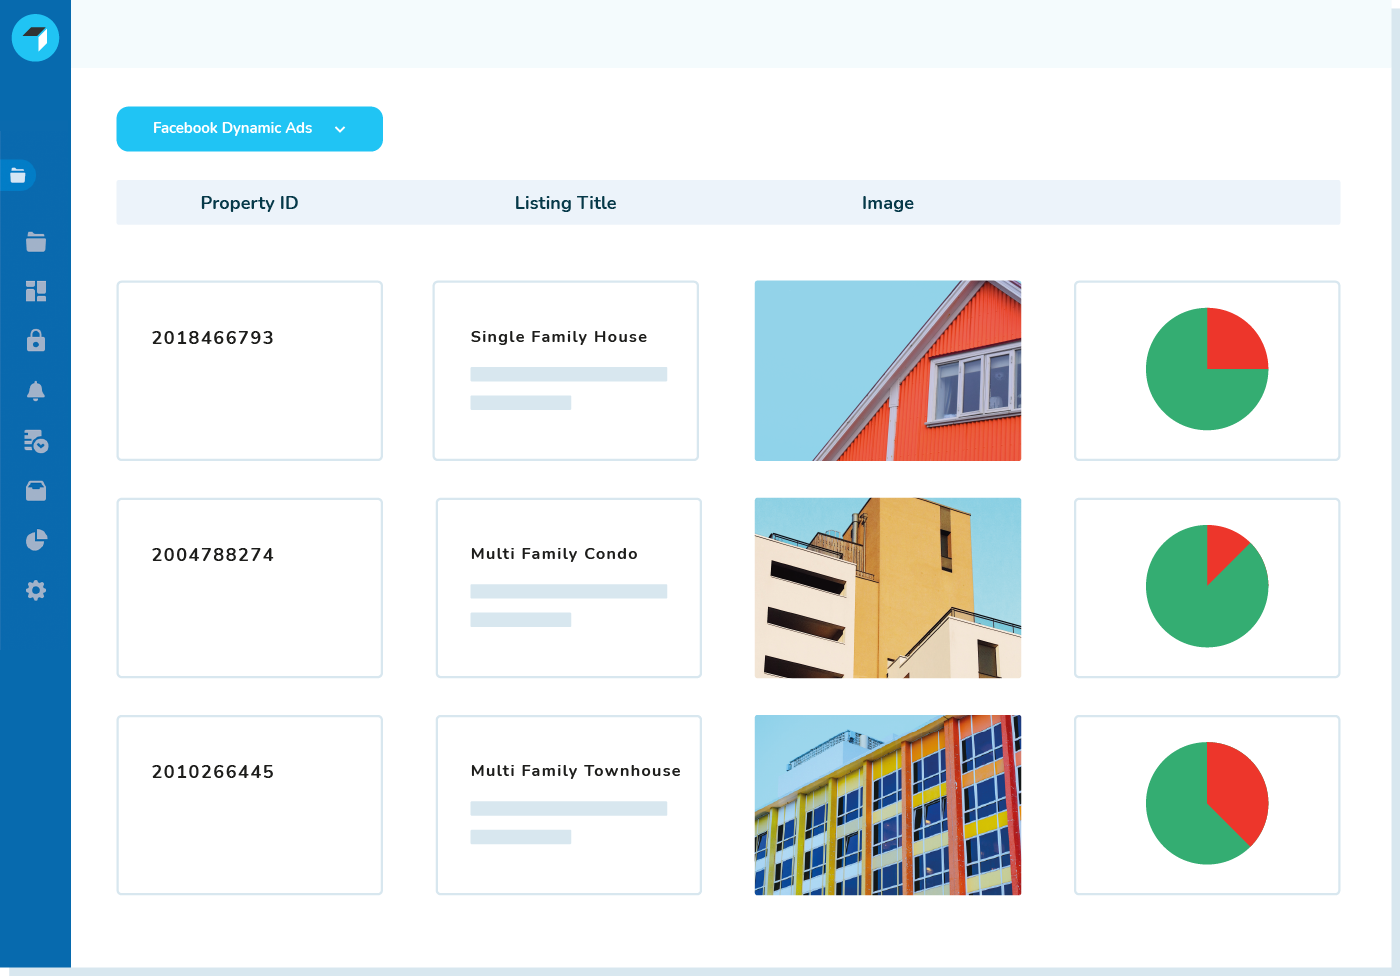Click the Listing Title column header
Viewport: 1400px width, 976px height.
pos(566,203)
